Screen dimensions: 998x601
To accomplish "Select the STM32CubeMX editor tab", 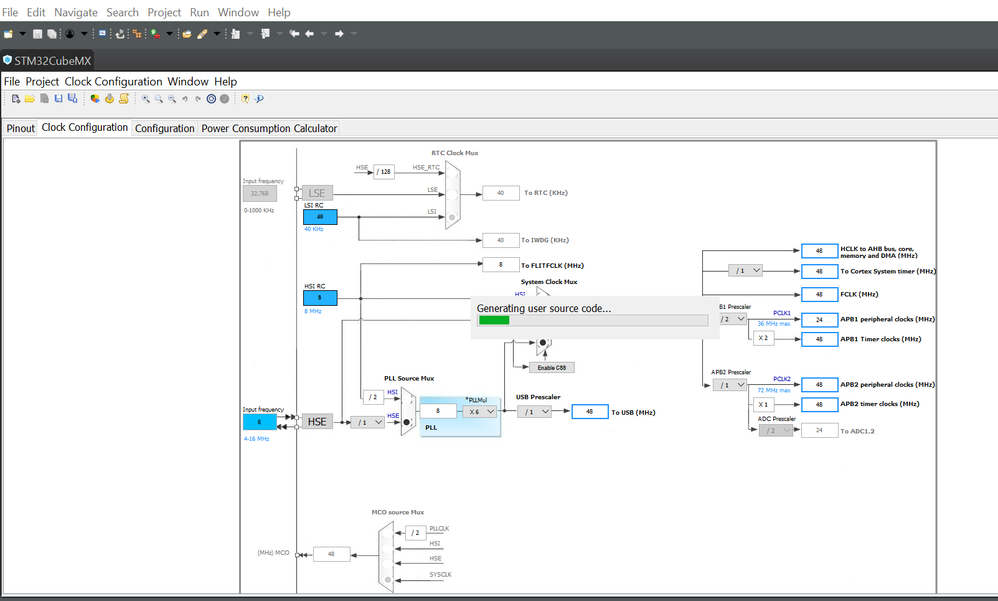I will [48, 60].
